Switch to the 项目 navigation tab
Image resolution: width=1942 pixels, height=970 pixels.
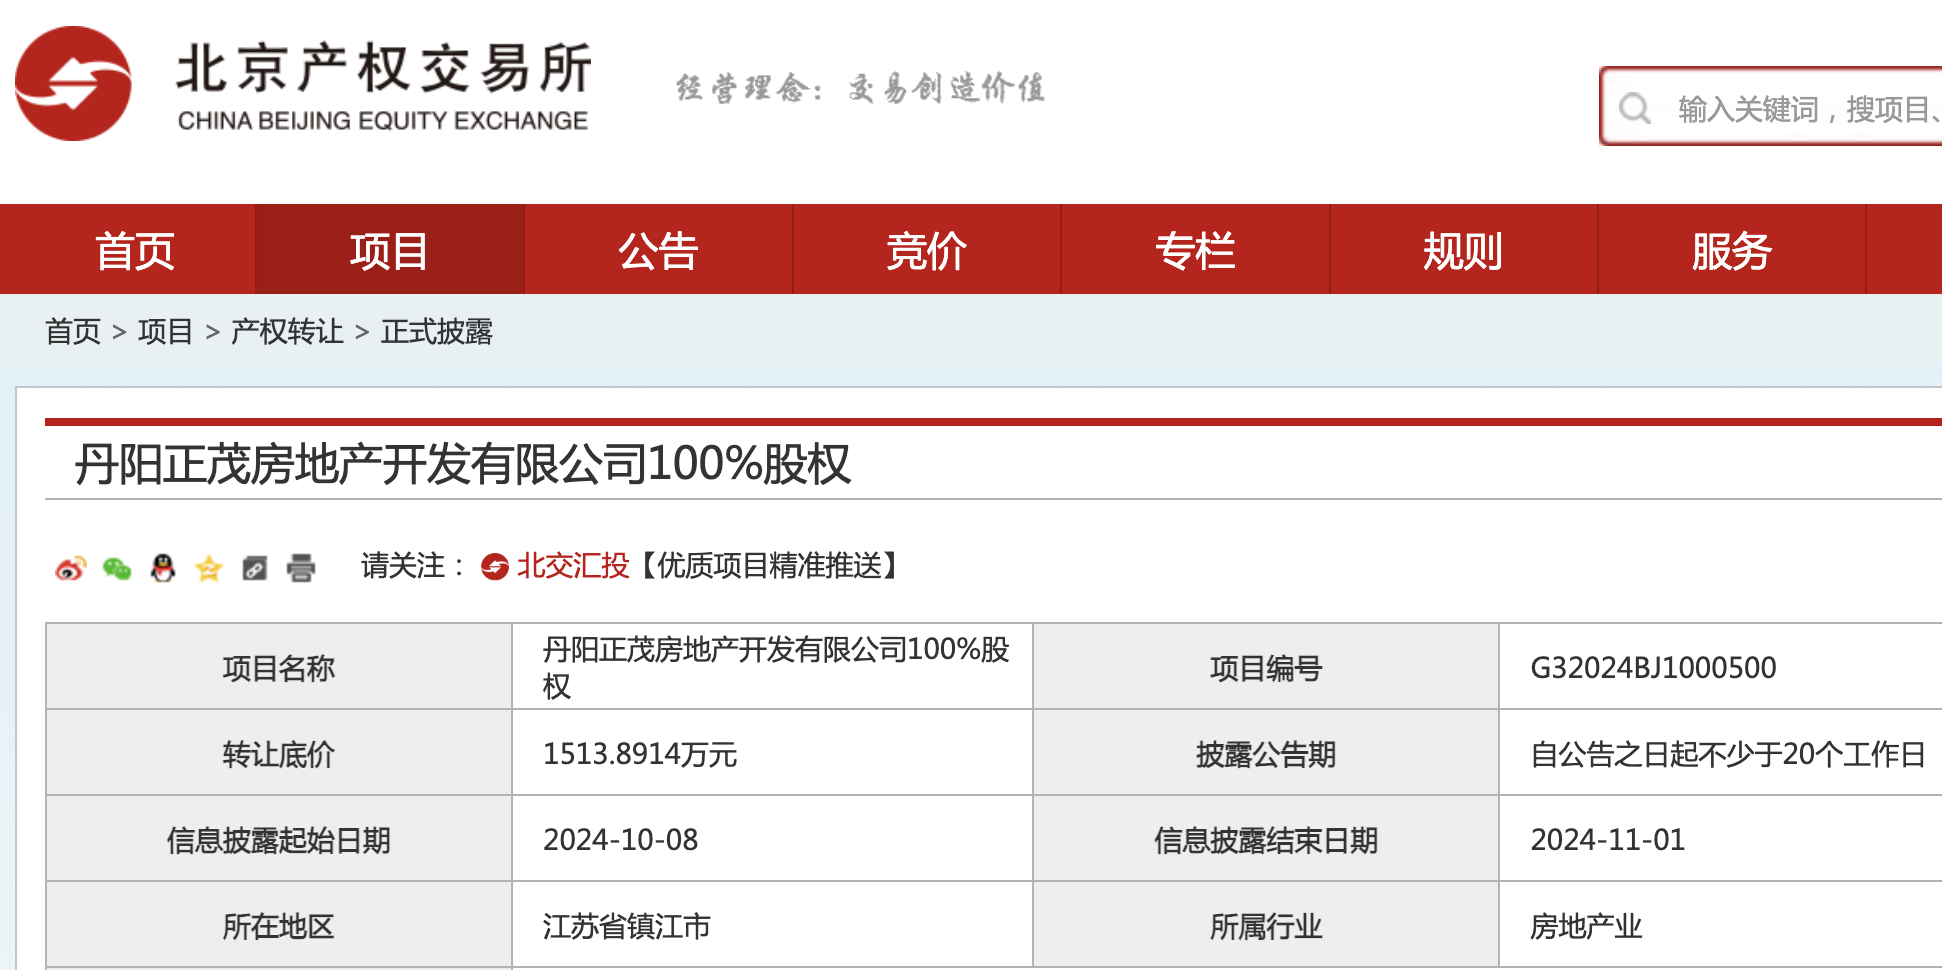tap(389, 250)
